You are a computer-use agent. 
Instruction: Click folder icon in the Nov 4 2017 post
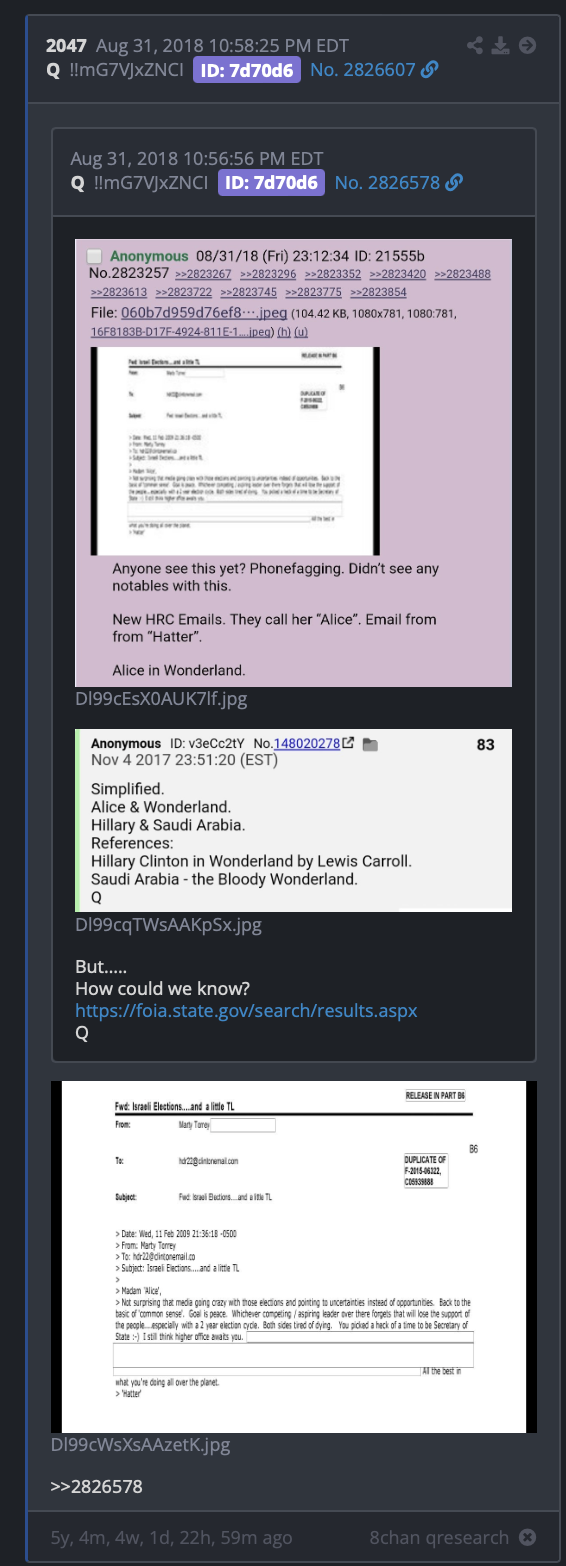(370, 744)
